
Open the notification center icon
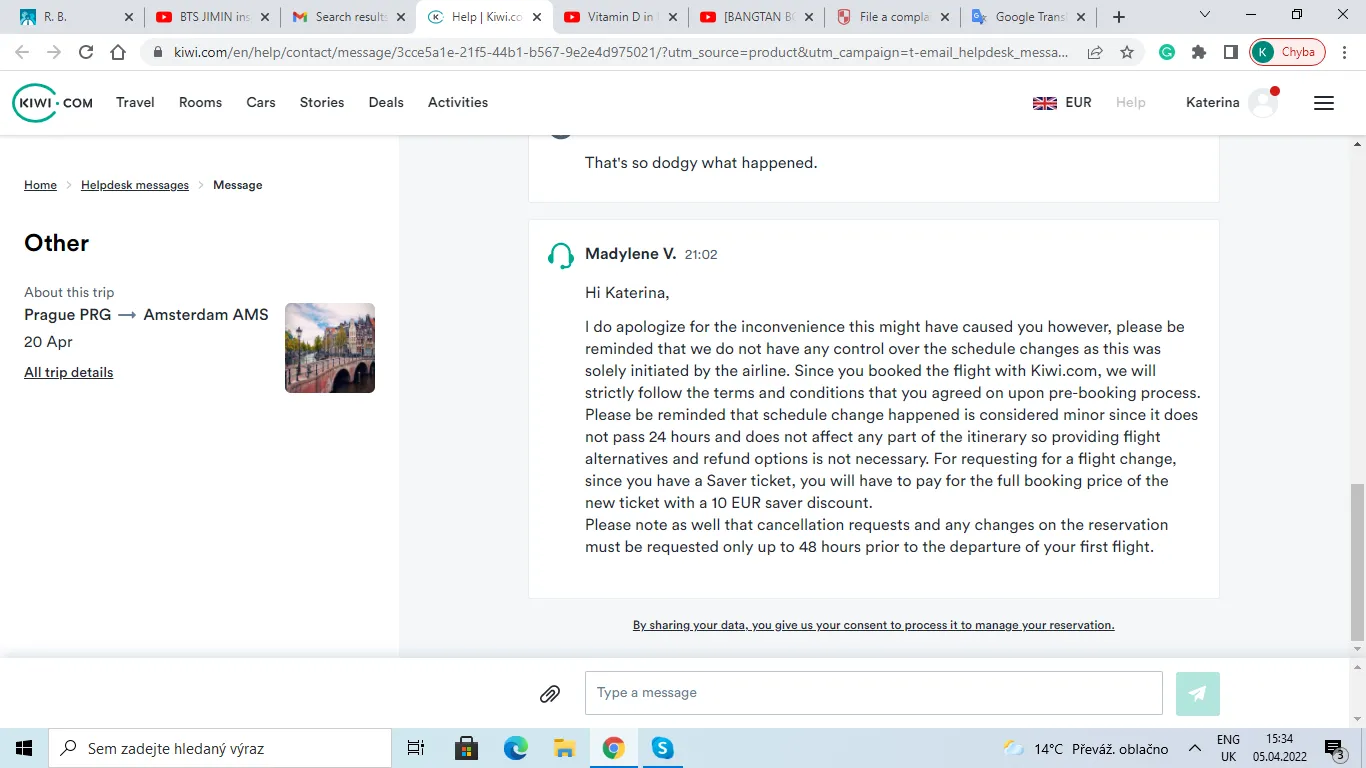coord(1334,748)
